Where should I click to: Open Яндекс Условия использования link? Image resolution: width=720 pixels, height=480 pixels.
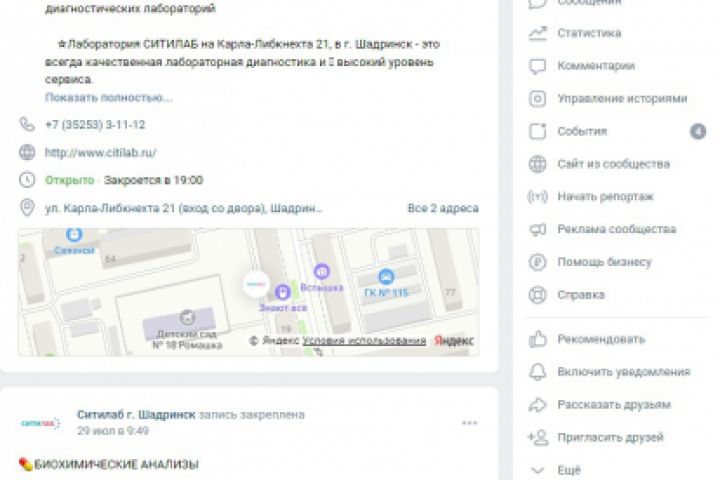[x=364, y=341]
